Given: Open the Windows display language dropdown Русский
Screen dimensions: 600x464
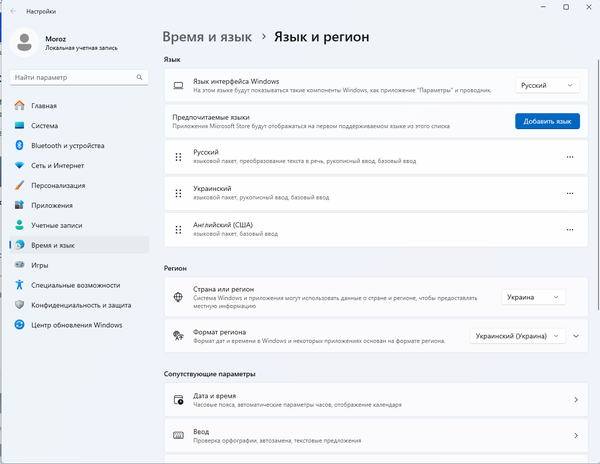Looking at the screenshot, I should coord(547,85).
